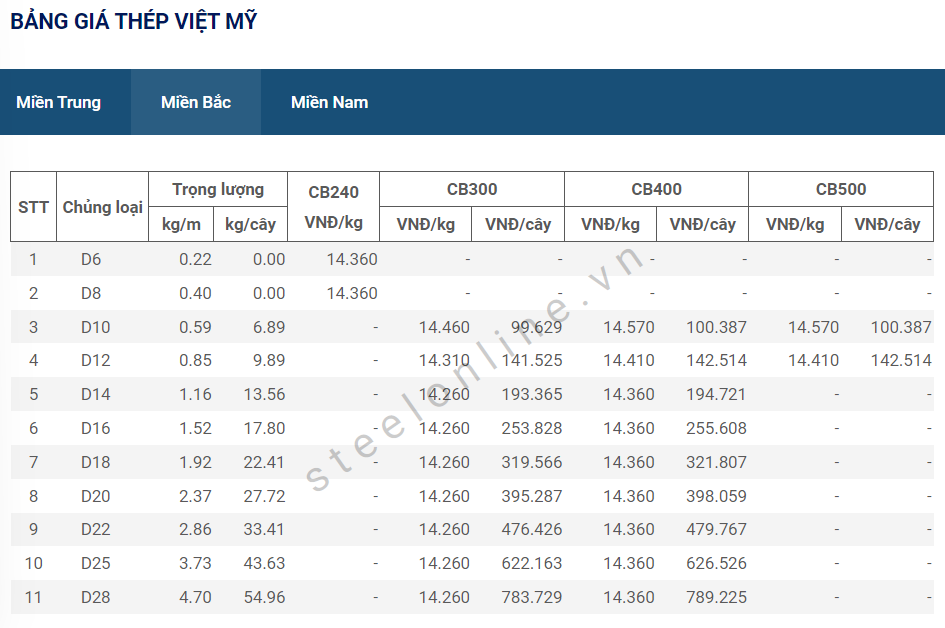Screen dimensions: 945x628
Task: Click the 43.63 kg/cây weight for D25
Action: point(265,564)
